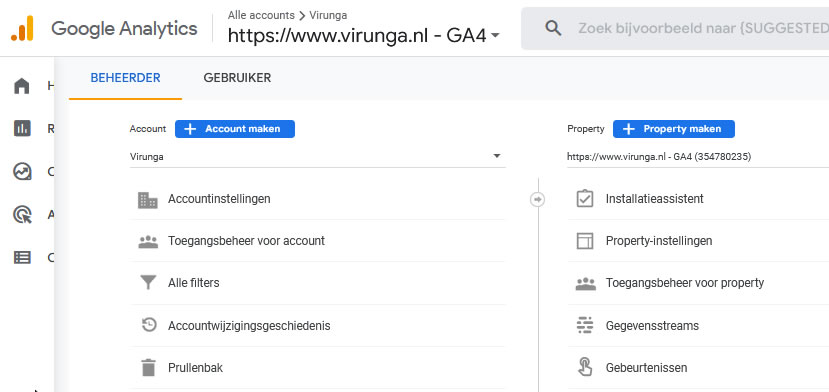Open the Home icon in left sidebar
This screenshot has height=392, width=829.
tap(22, 86)
